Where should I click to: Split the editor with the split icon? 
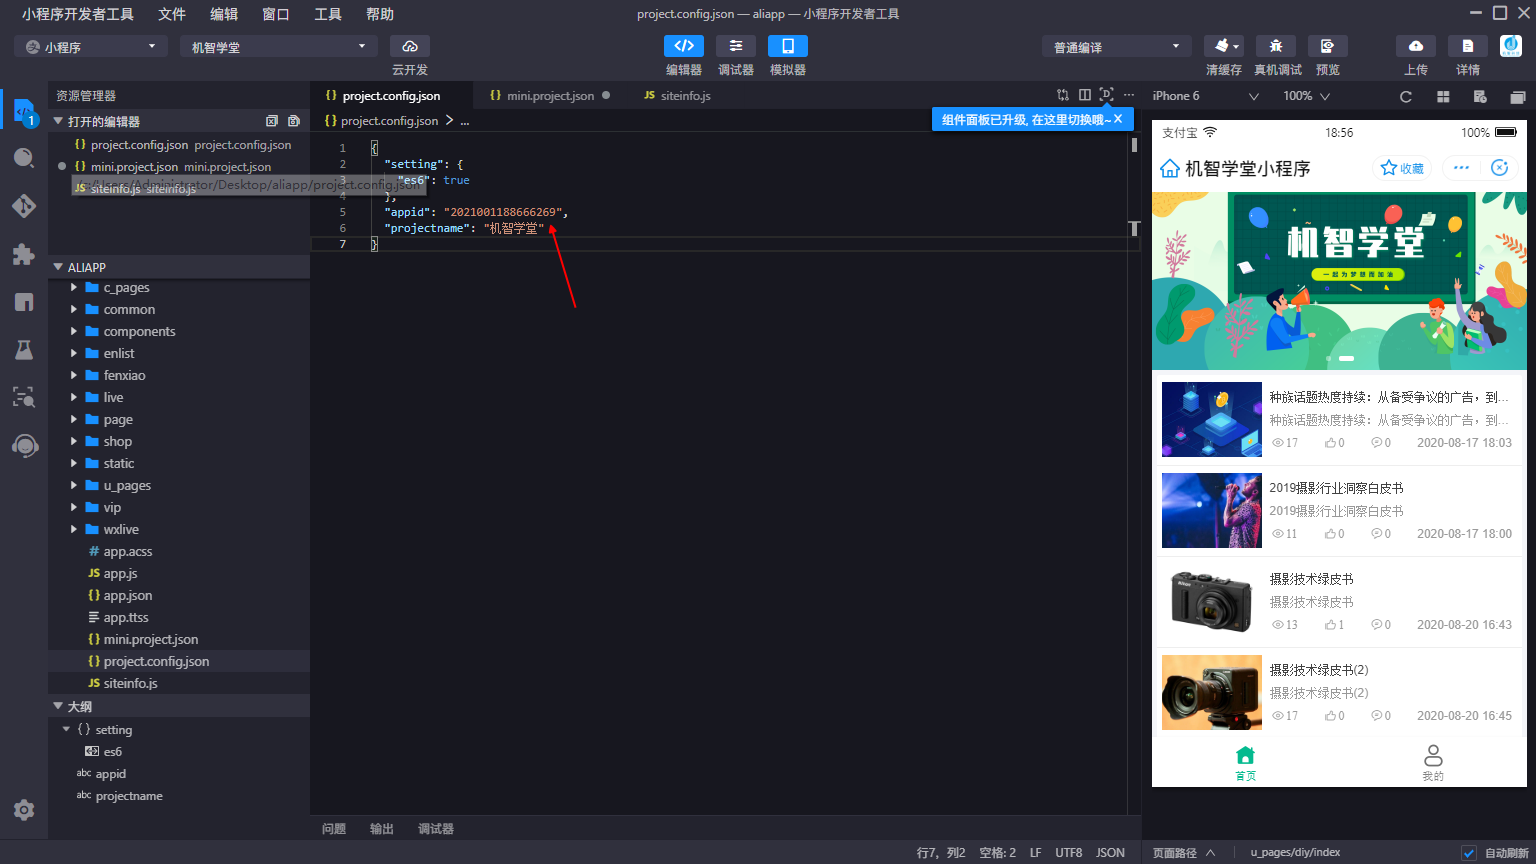[x=1085, y=95]
